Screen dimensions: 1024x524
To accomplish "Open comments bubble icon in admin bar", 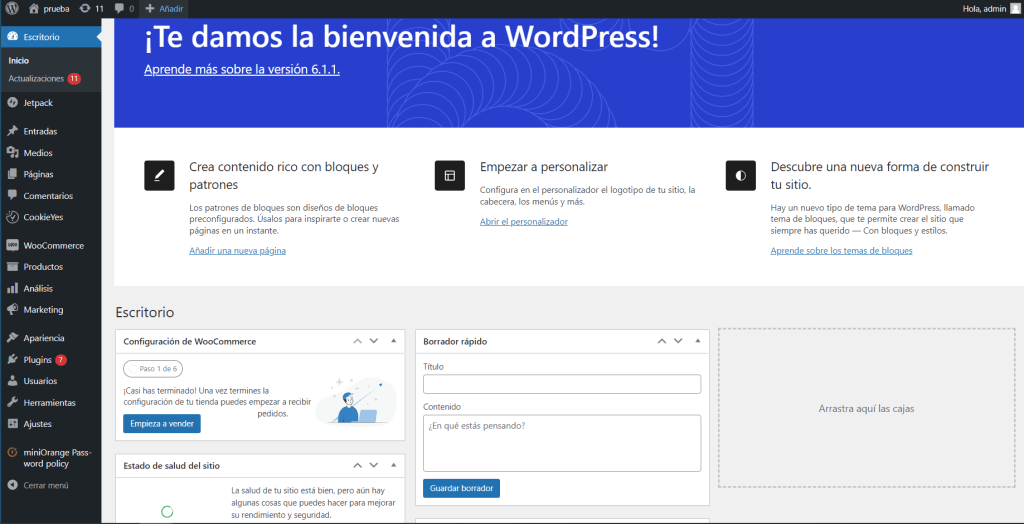I will coord(120,9).
